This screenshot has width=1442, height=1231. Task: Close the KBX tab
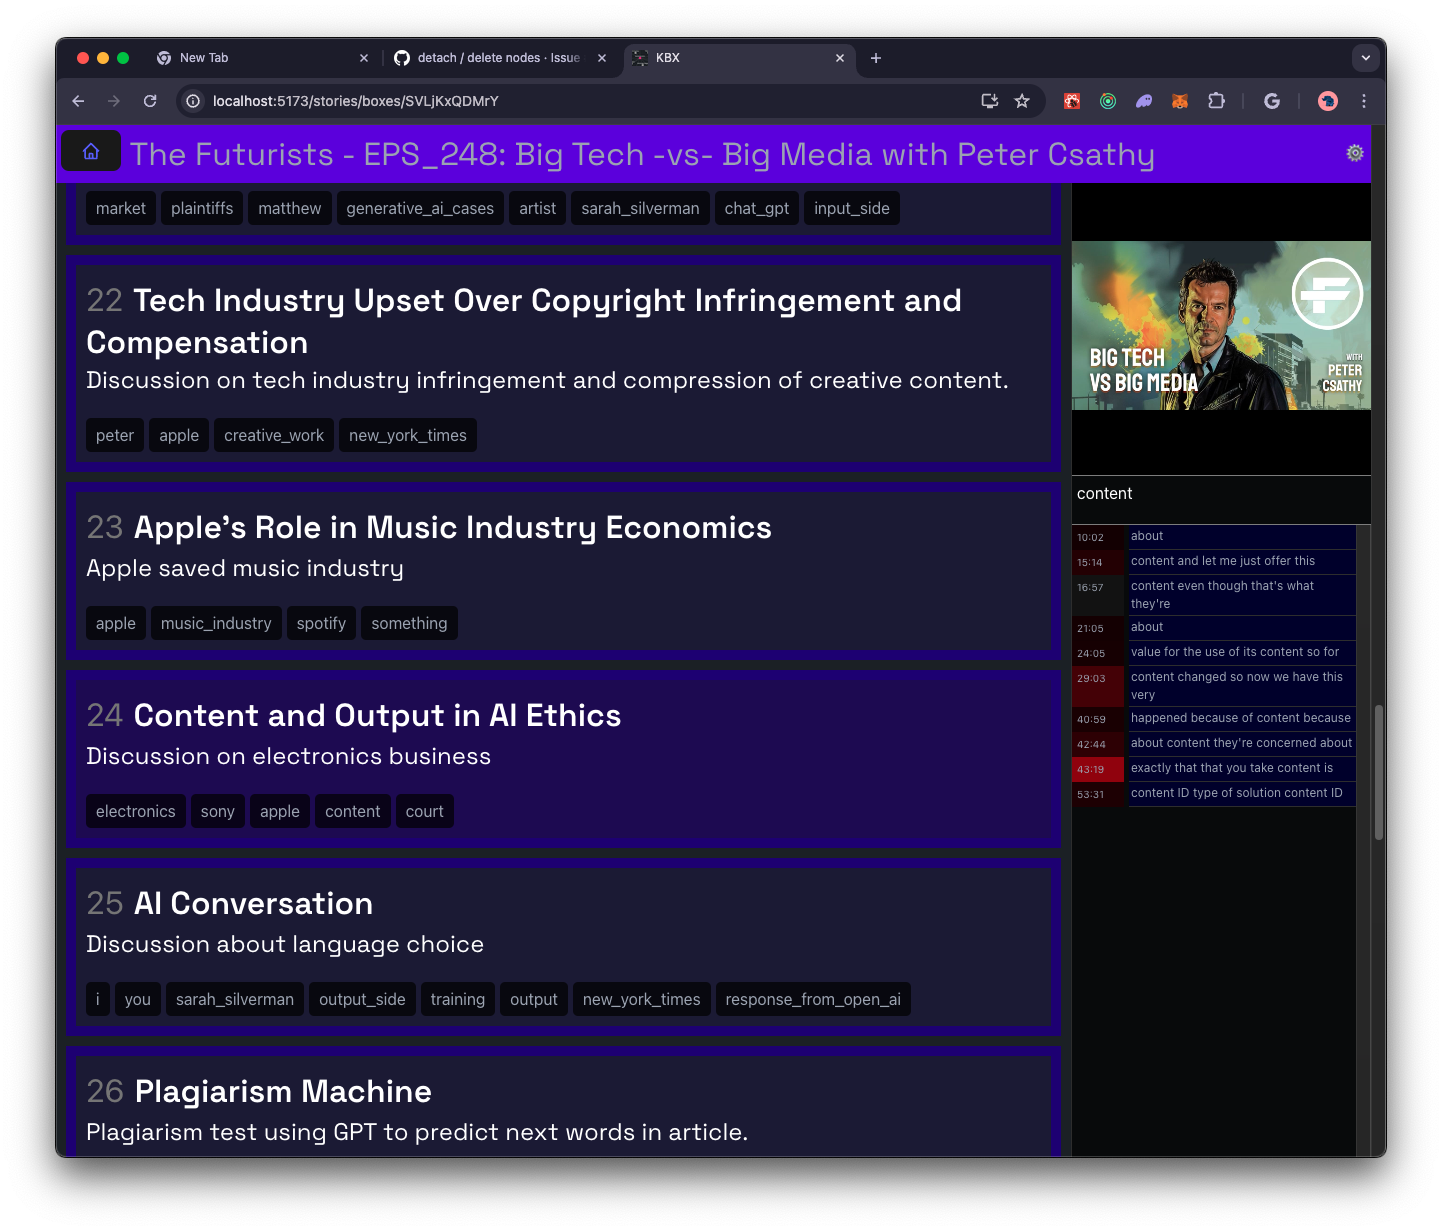point(840,58)
